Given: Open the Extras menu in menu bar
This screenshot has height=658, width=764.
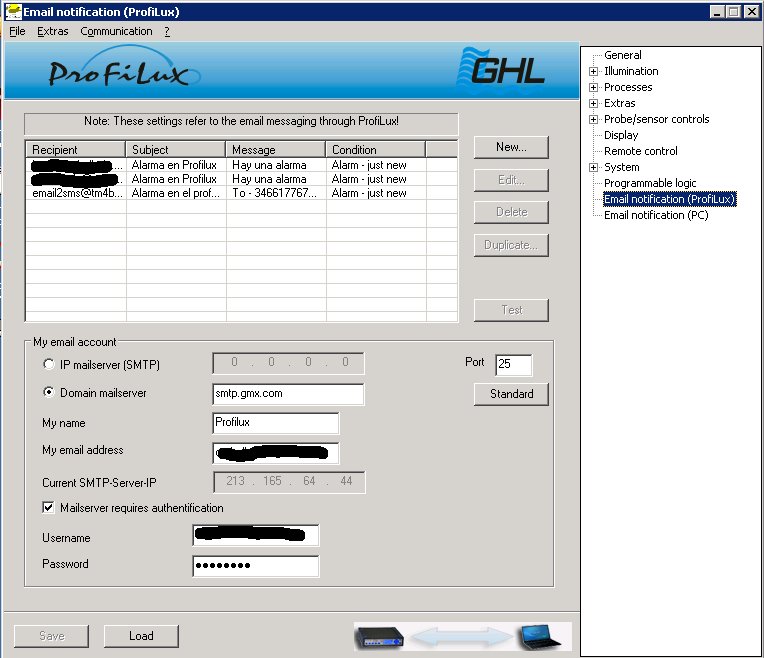Looking at the screenshot, I should (x=53, y=31).
